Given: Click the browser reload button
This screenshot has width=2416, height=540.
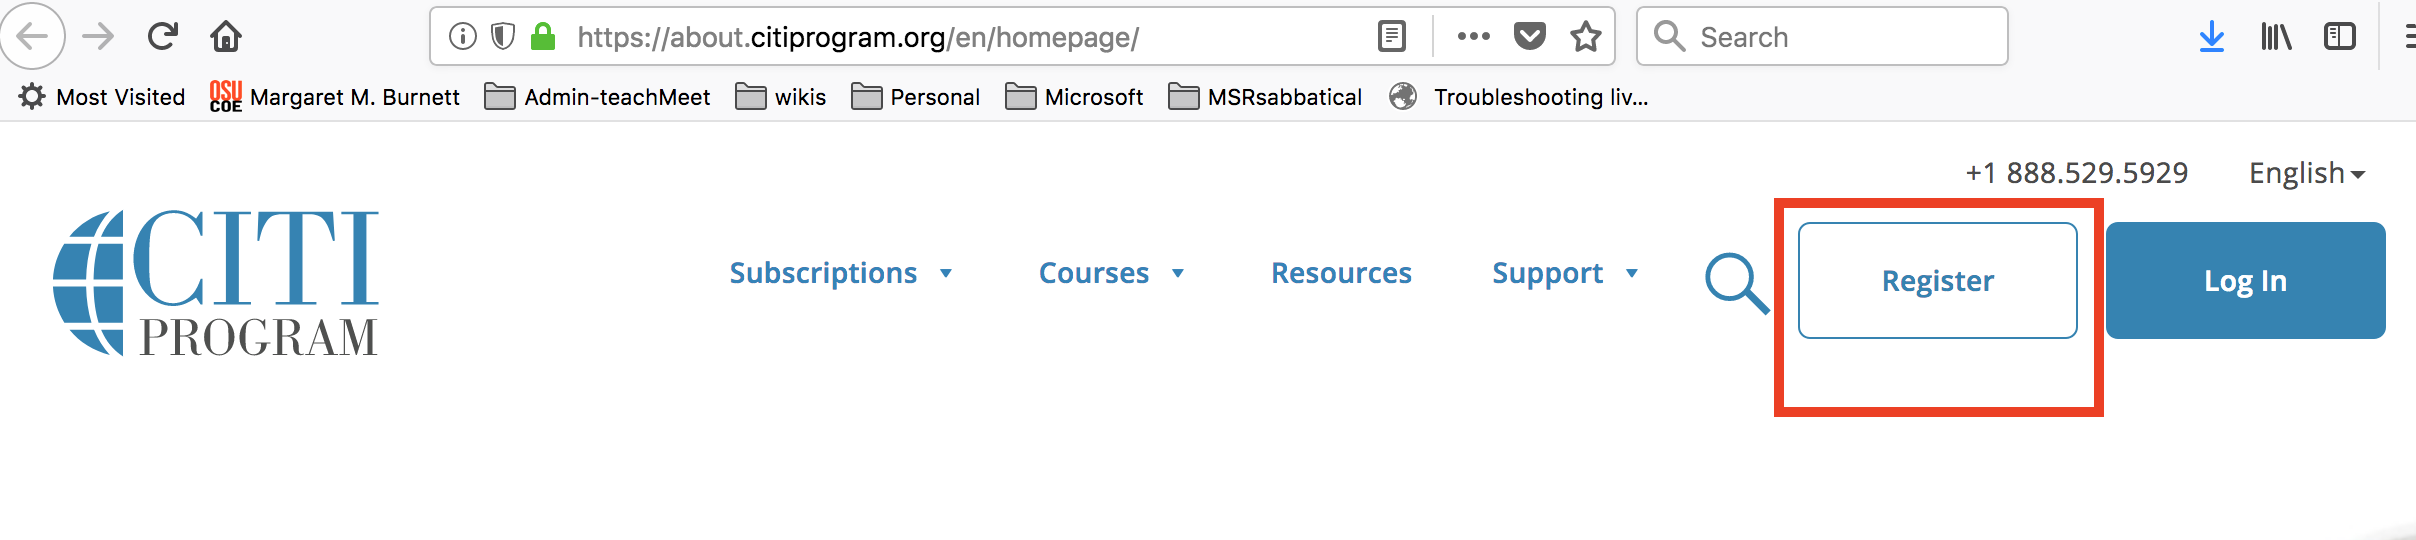Looking at the screenshot, I should (162, 37).
